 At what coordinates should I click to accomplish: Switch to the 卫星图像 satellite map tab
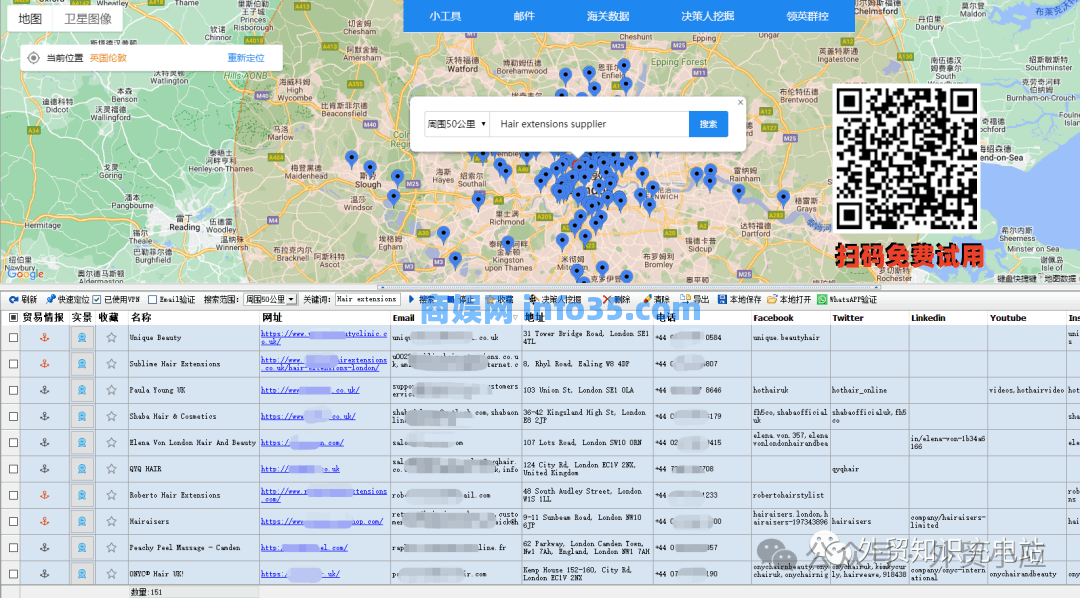(88, 18)
